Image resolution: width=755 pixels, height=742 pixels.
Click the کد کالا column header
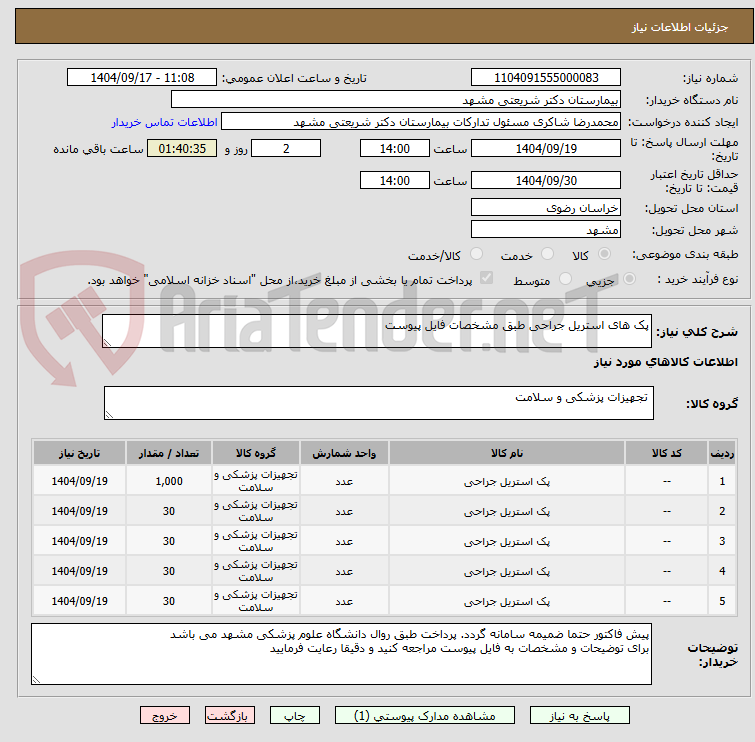click(x=666, y=453)
